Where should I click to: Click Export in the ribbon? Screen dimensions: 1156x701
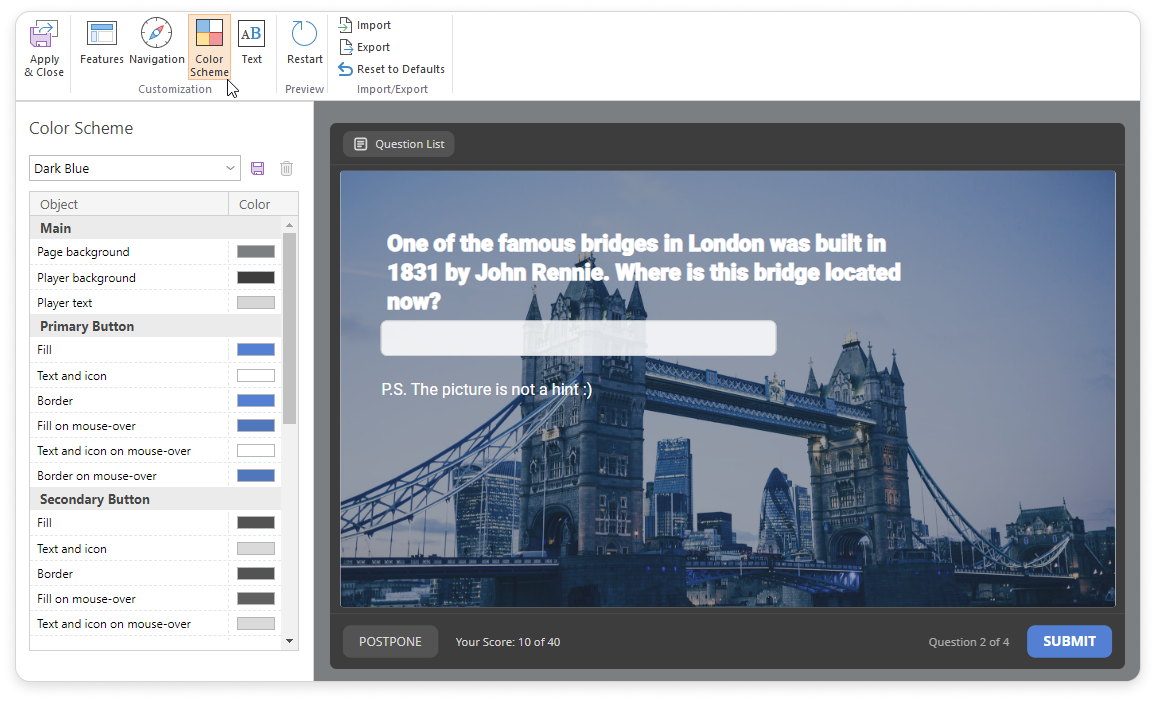(365, 47)
